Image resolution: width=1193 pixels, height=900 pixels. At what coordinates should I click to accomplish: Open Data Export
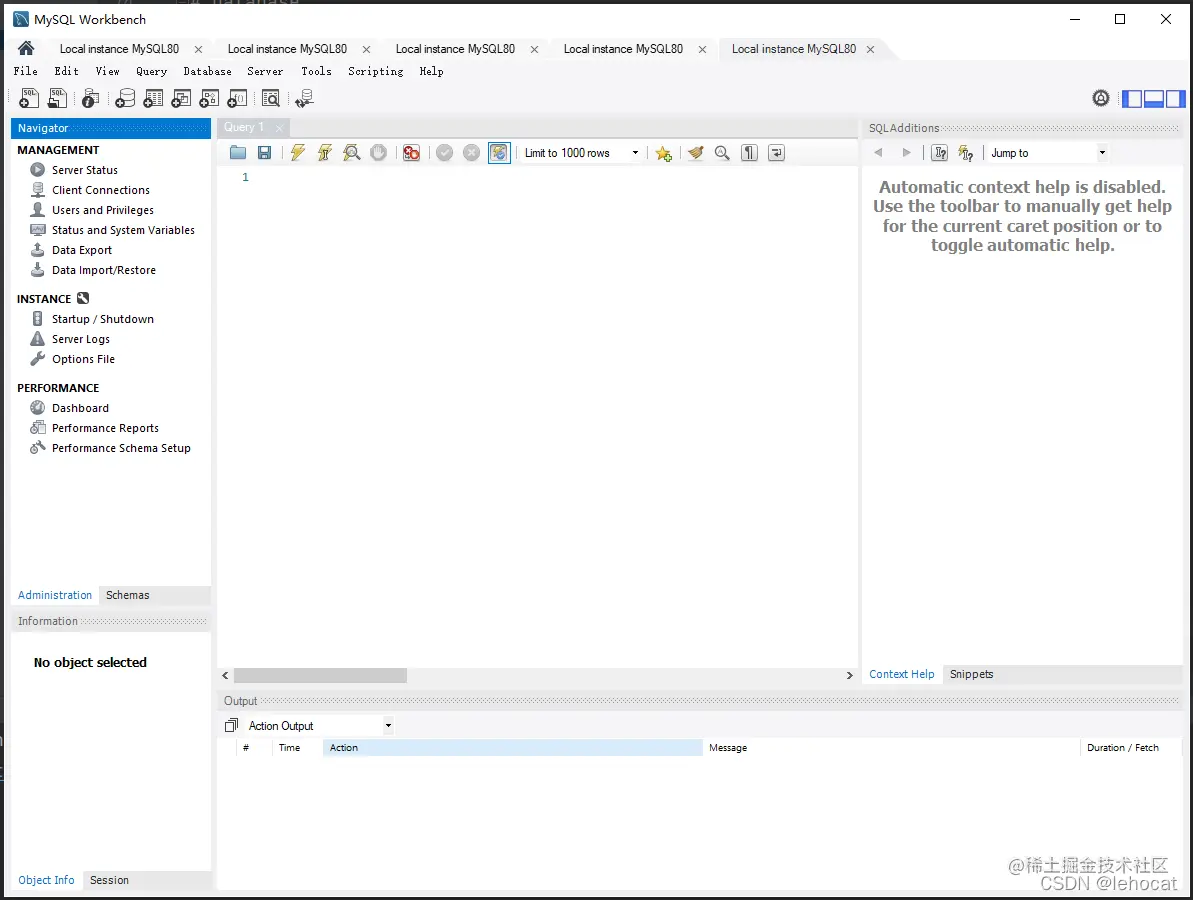[81, 250]
